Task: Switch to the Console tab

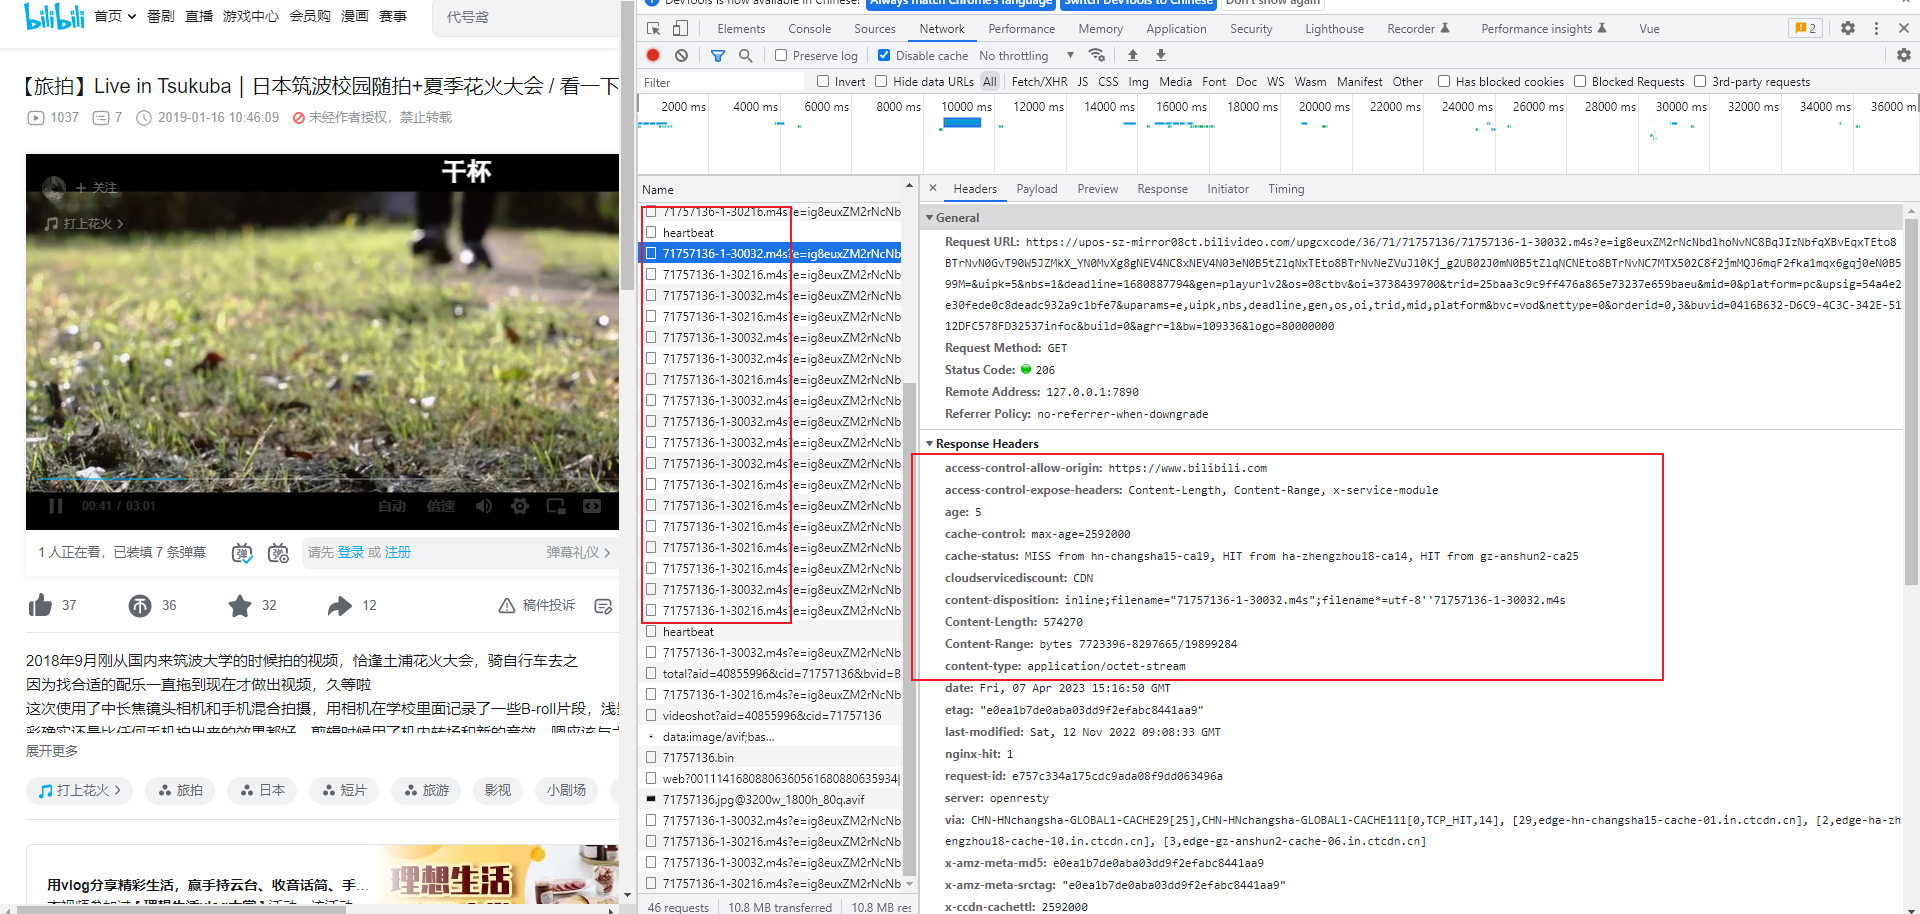Action: 809,28
